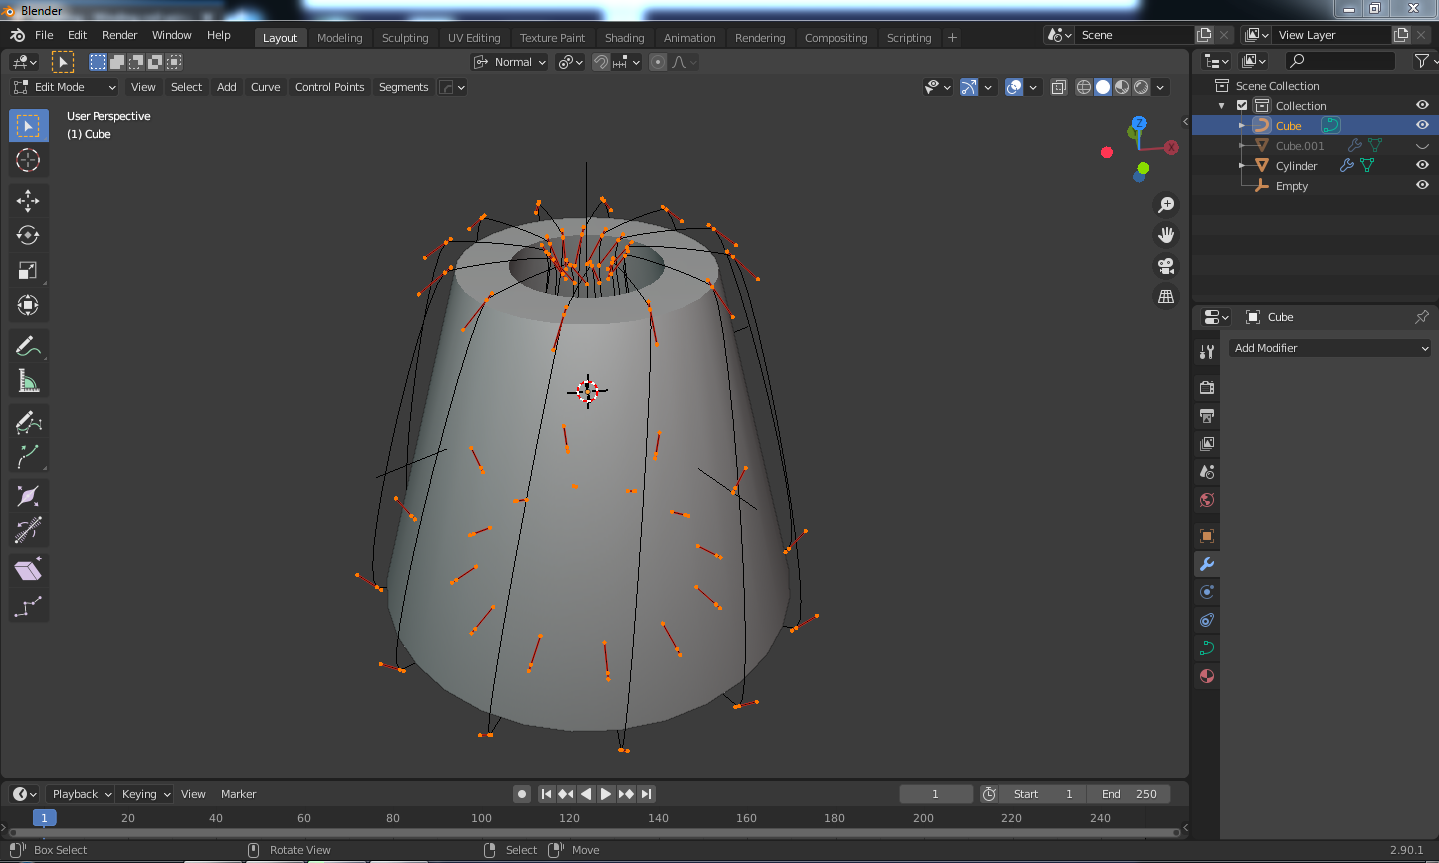Open outliner filter dropdown

click(1425, 61)
